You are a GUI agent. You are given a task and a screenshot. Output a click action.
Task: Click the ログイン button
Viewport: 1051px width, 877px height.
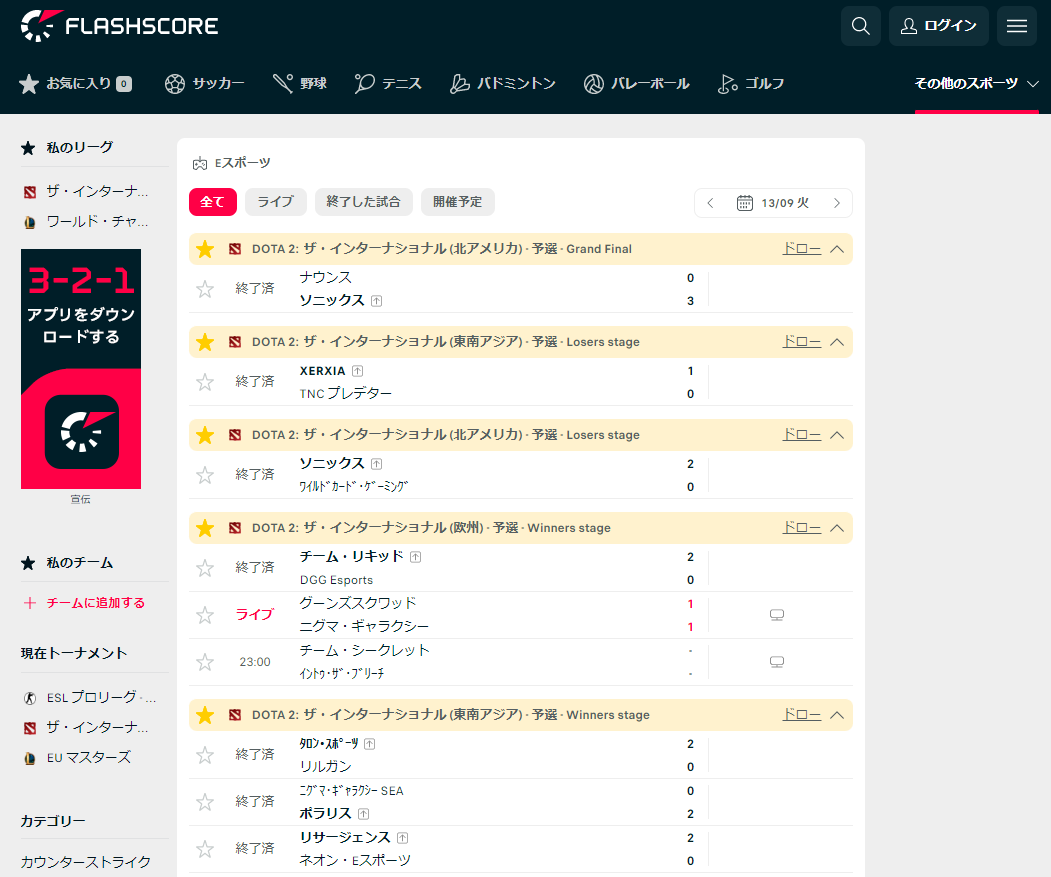click(x=938, y=26)
